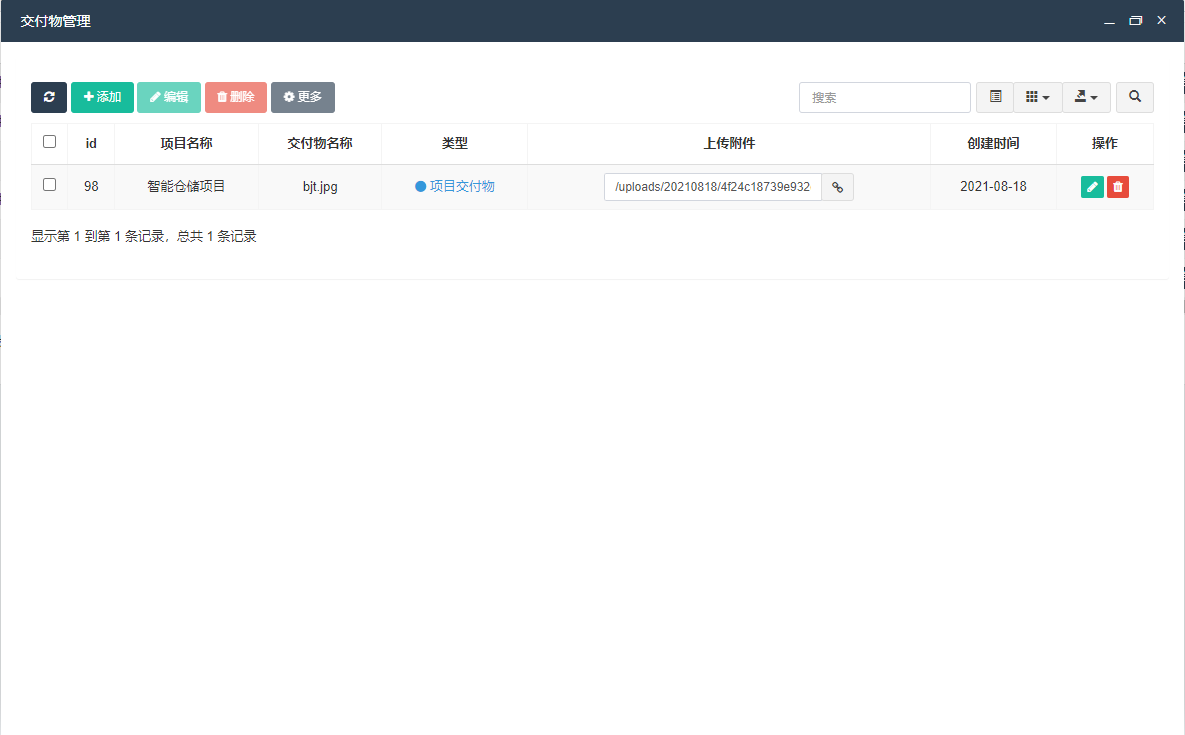The image size is (1185, 735).
Task: Click the 2021-08-18 date cell
Action: (993, 186)
